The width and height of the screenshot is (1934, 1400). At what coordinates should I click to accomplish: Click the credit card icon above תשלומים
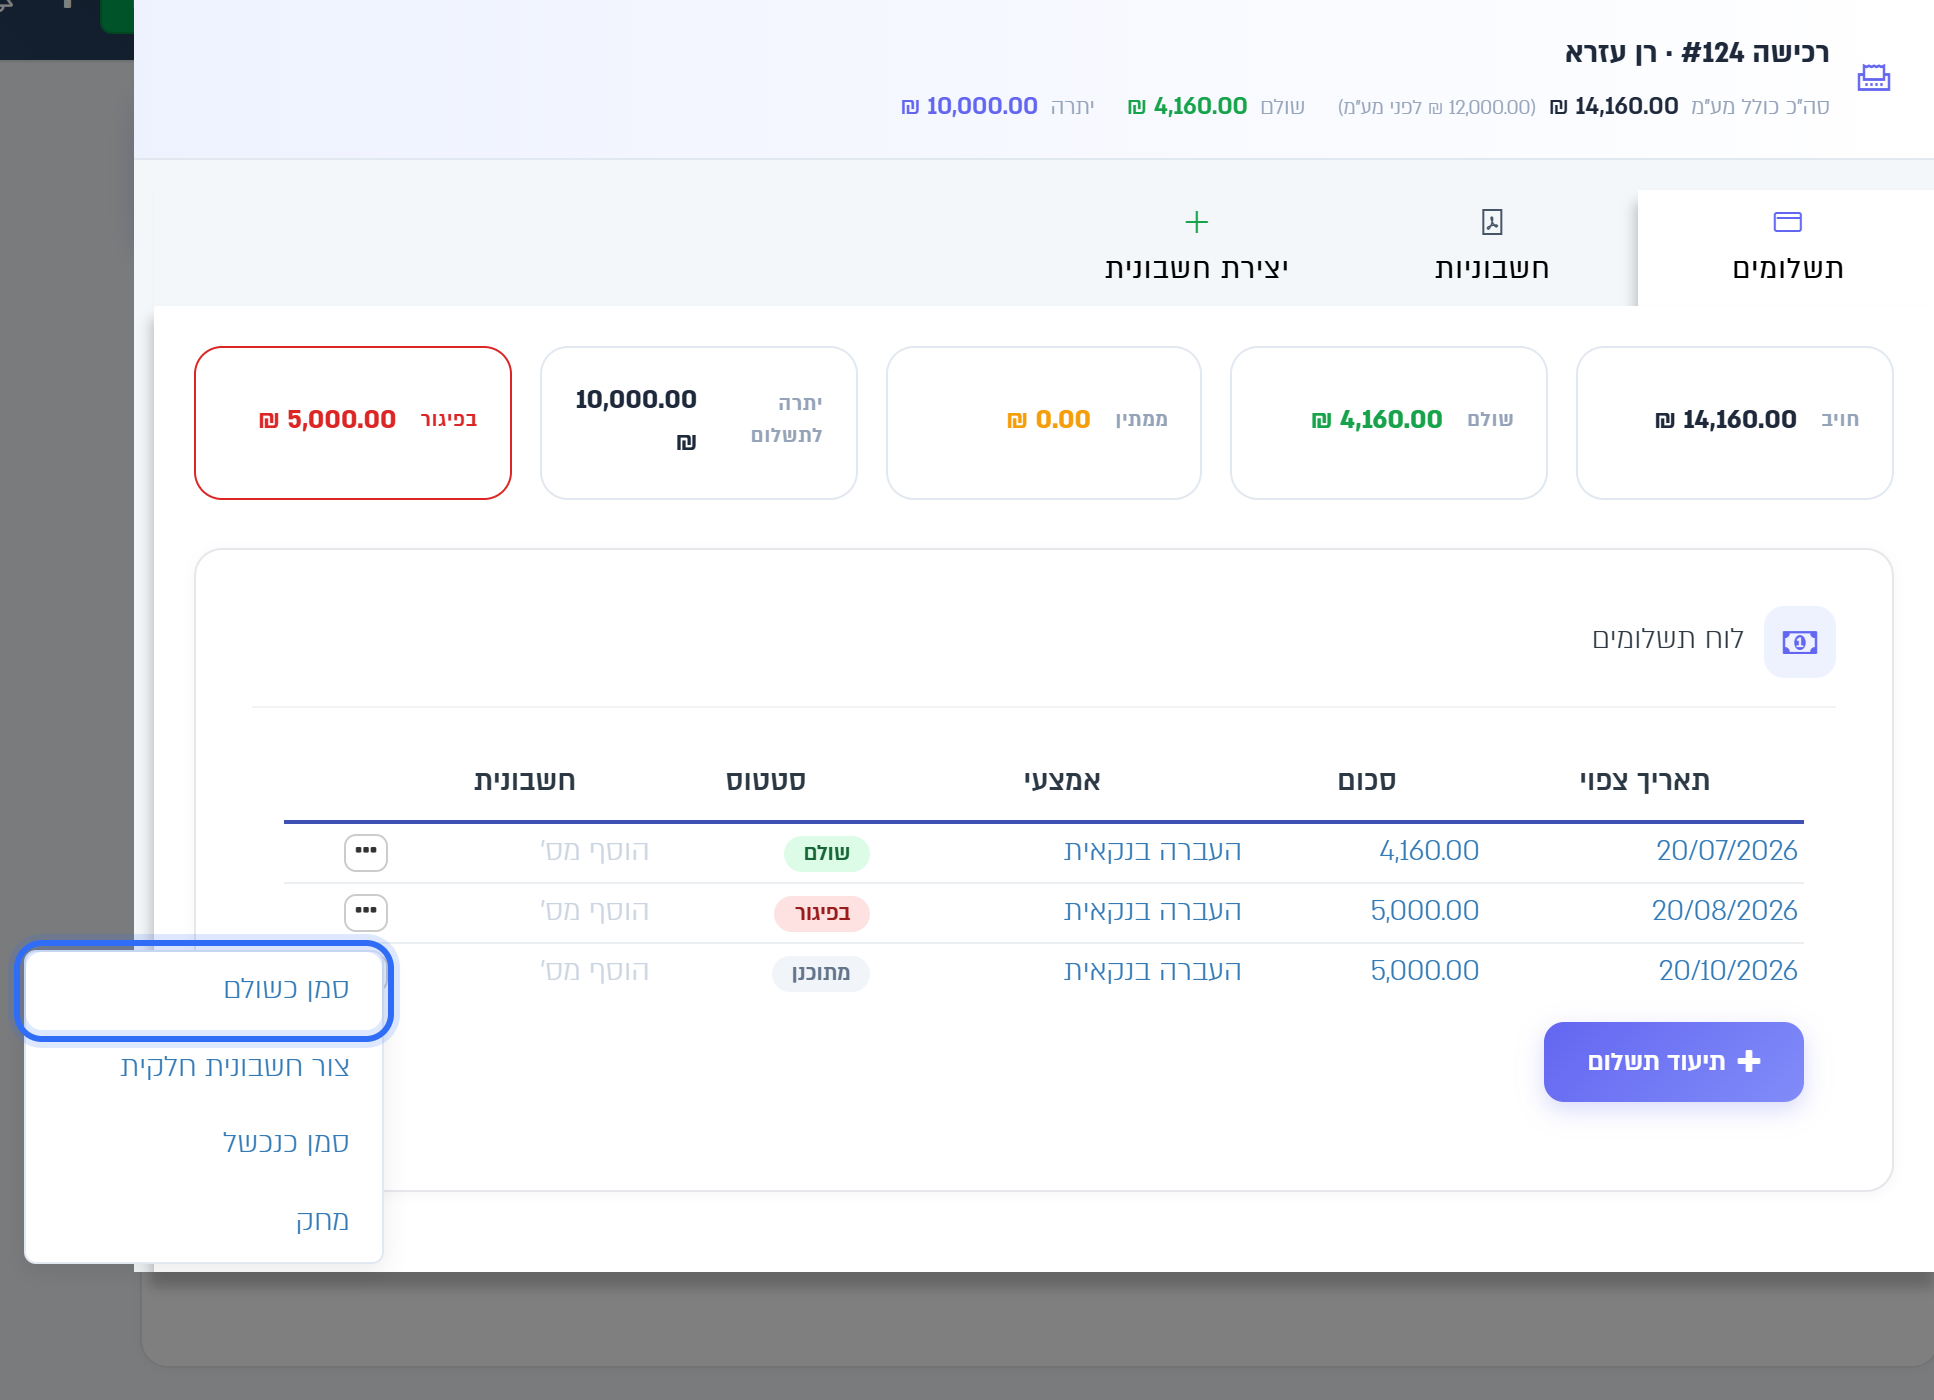click(x=1787, y=222)
